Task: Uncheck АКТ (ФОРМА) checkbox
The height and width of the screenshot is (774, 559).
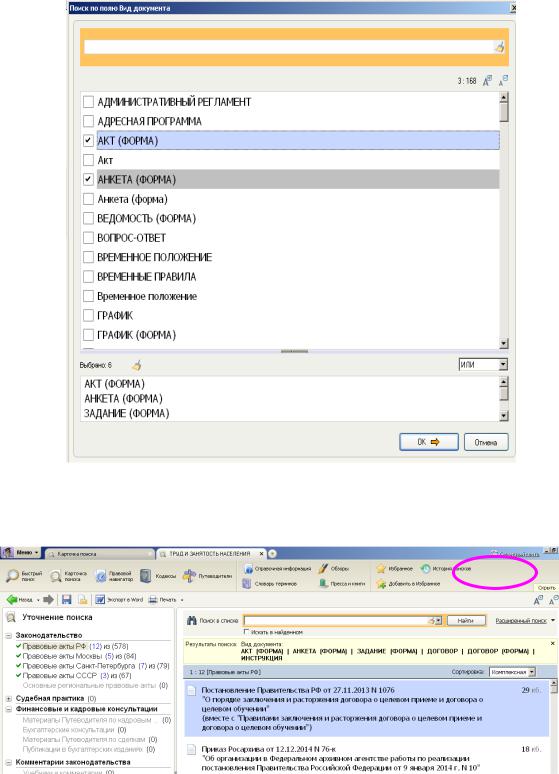Action: click(88, 141)
